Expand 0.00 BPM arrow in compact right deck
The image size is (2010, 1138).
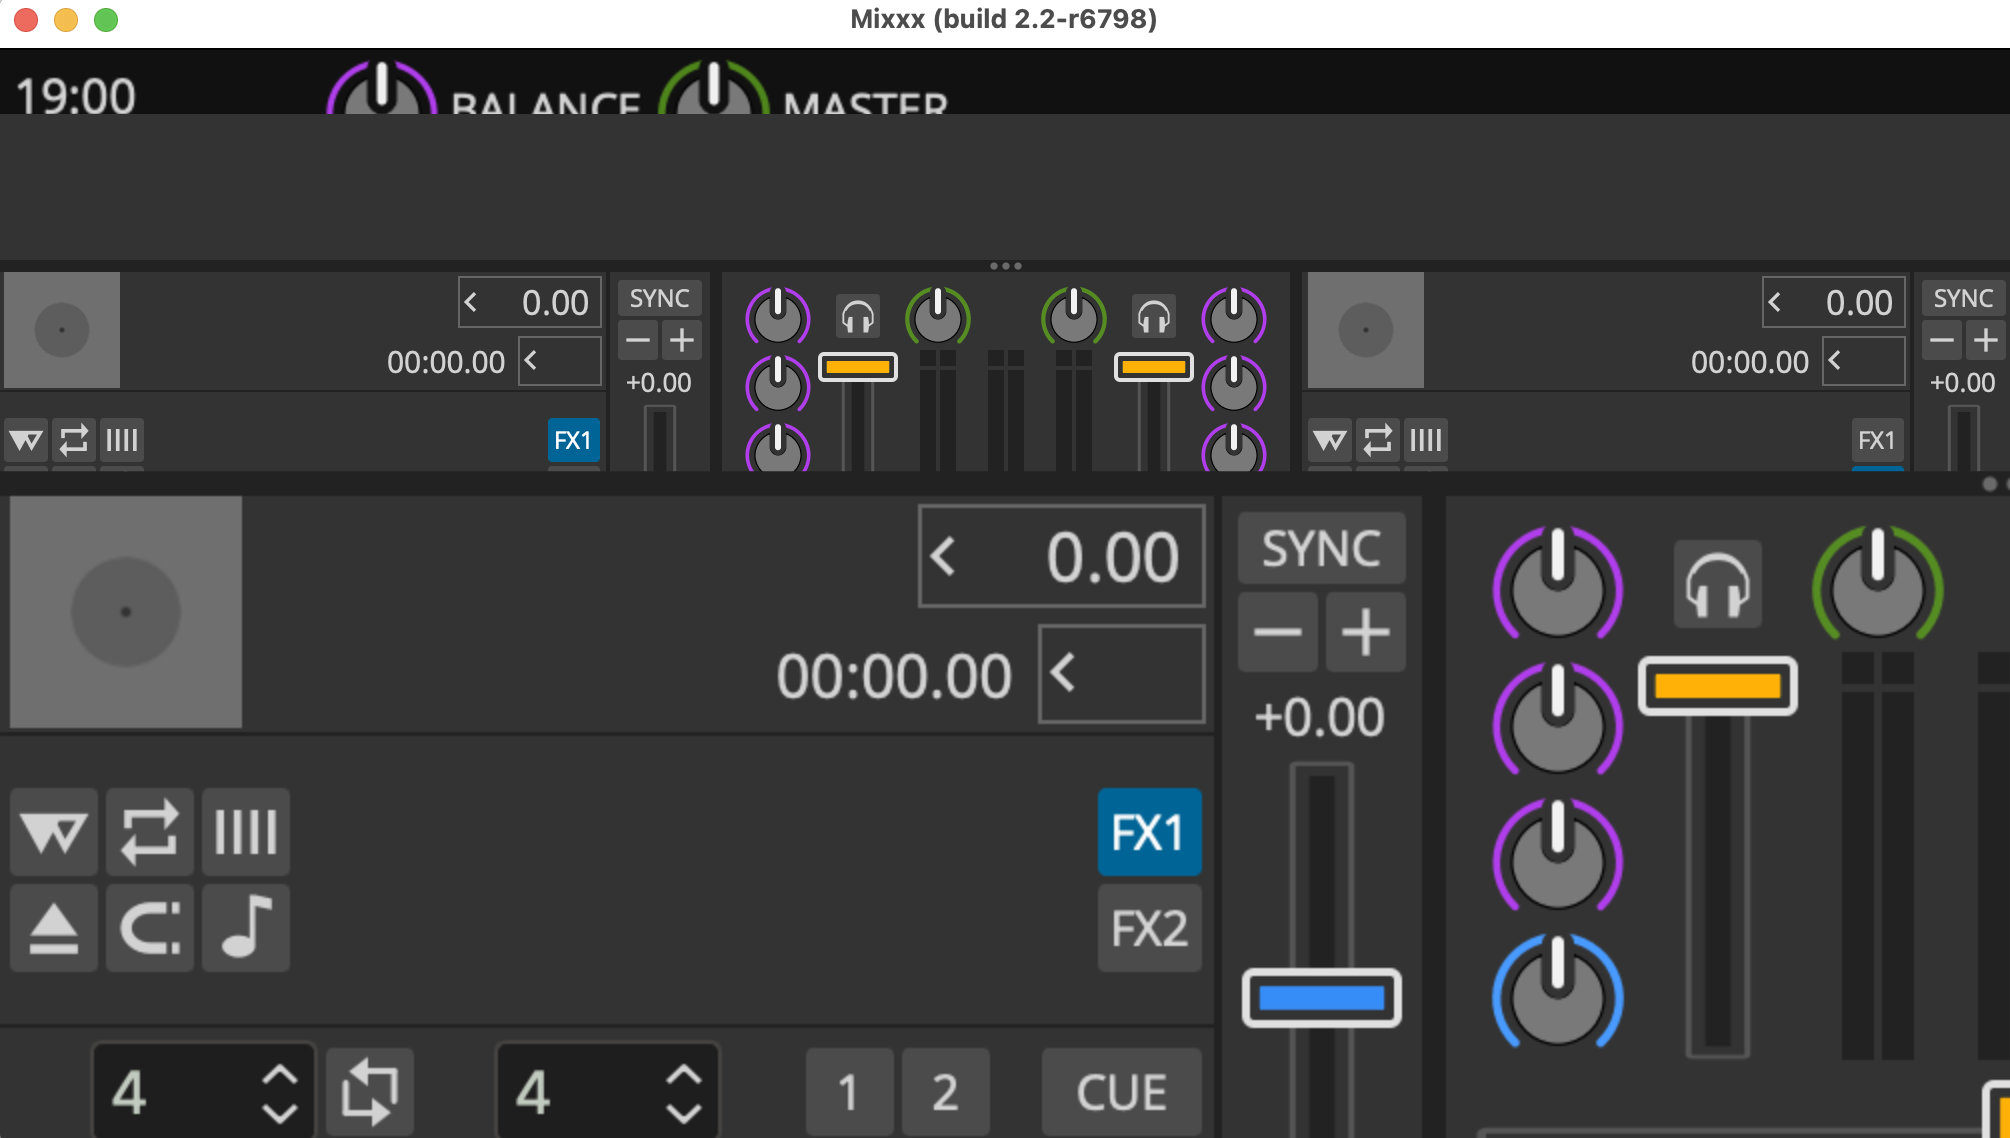point(1775,302)
